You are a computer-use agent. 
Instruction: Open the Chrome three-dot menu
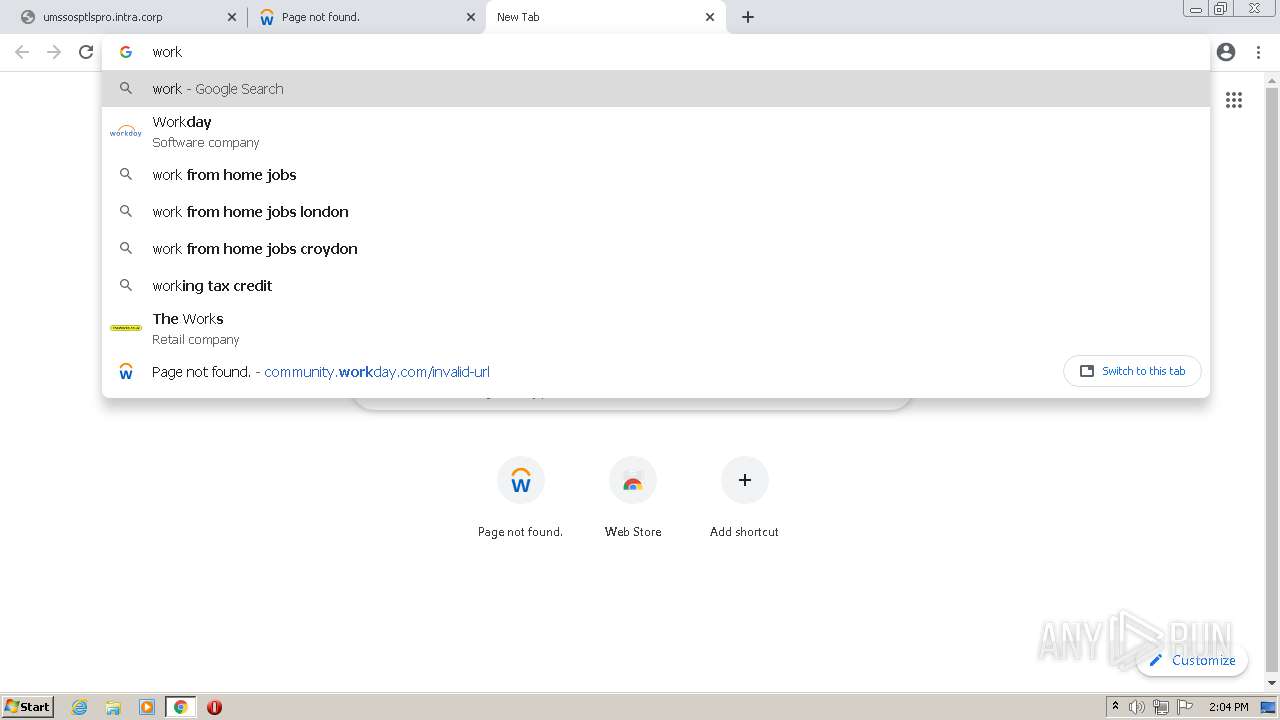tap(1258, 52)
